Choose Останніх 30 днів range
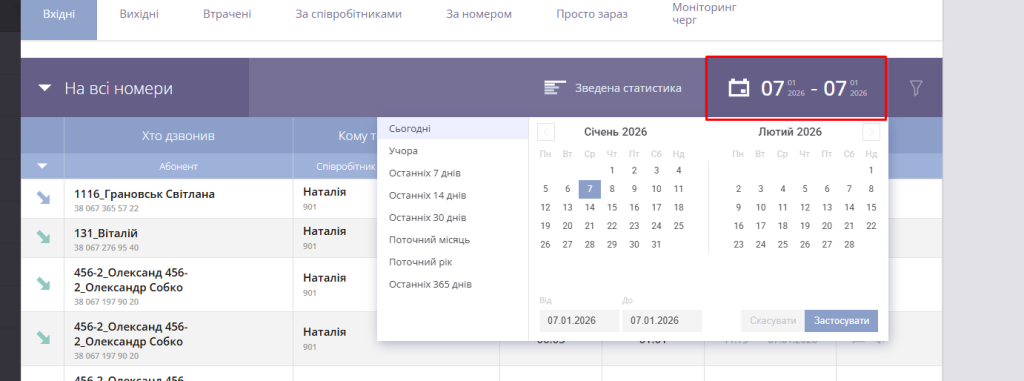 [x=453, y=218]
